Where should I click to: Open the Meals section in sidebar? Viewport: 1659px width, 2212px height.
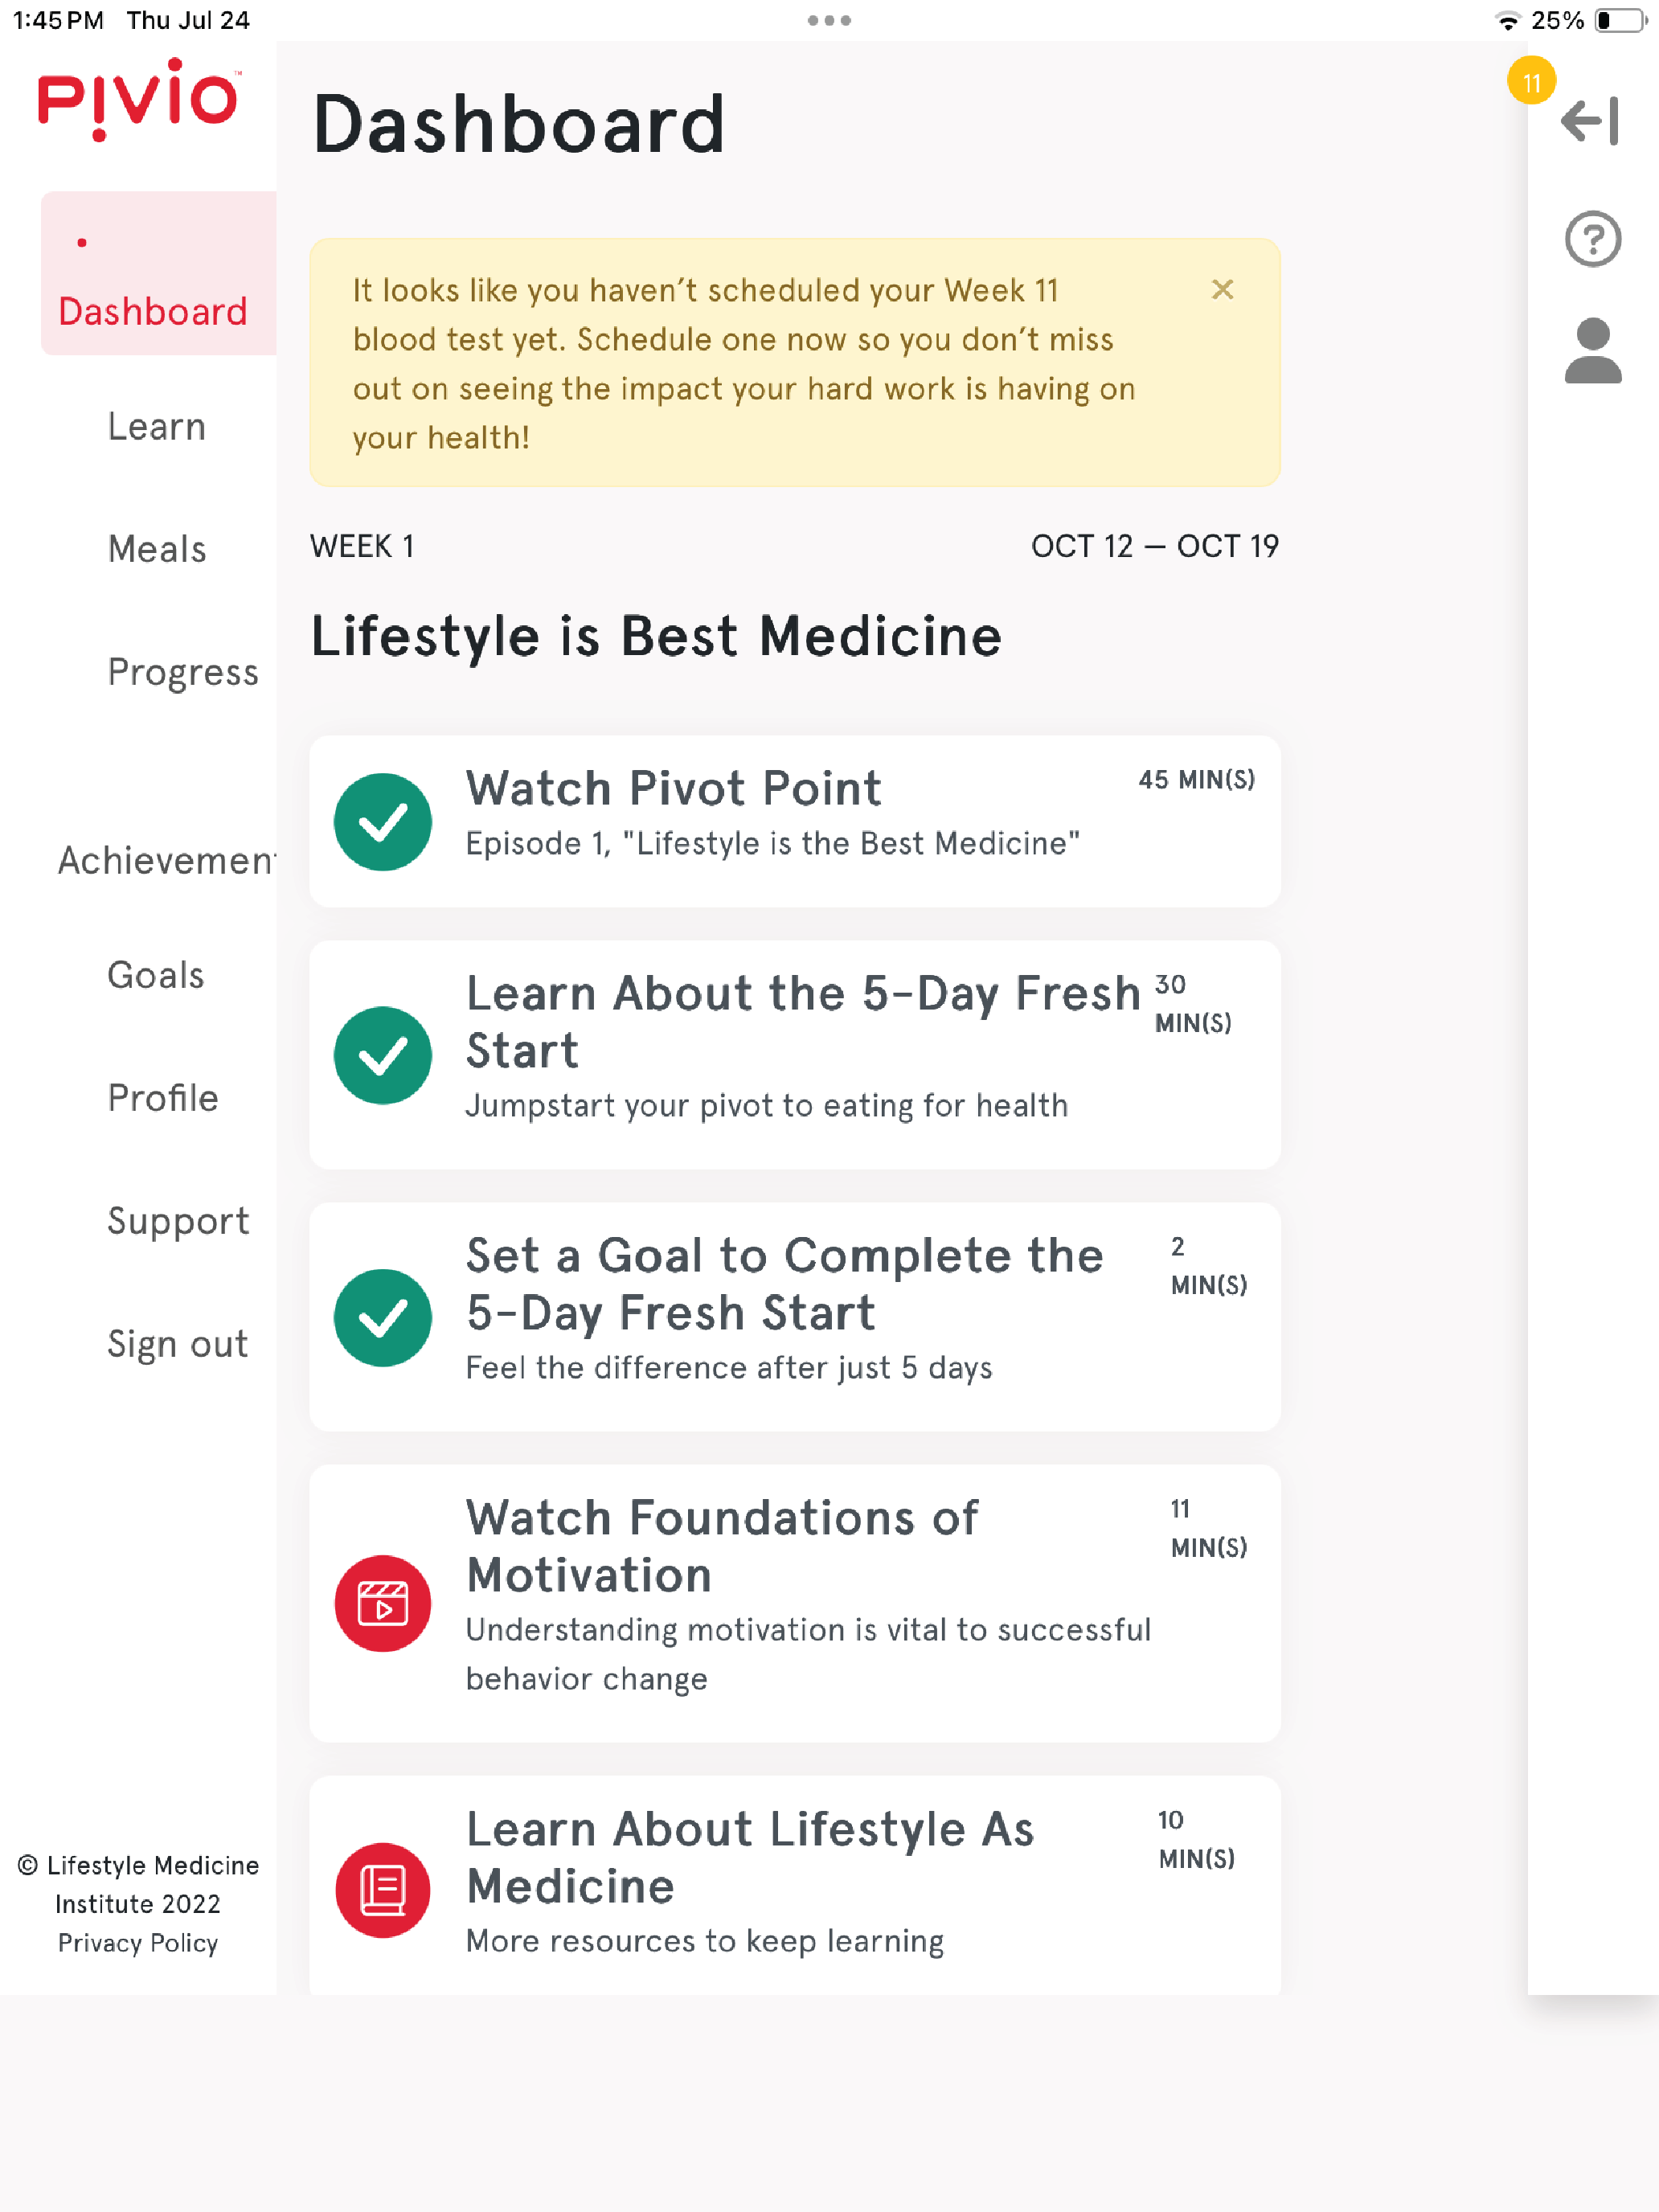click(157, 549)
